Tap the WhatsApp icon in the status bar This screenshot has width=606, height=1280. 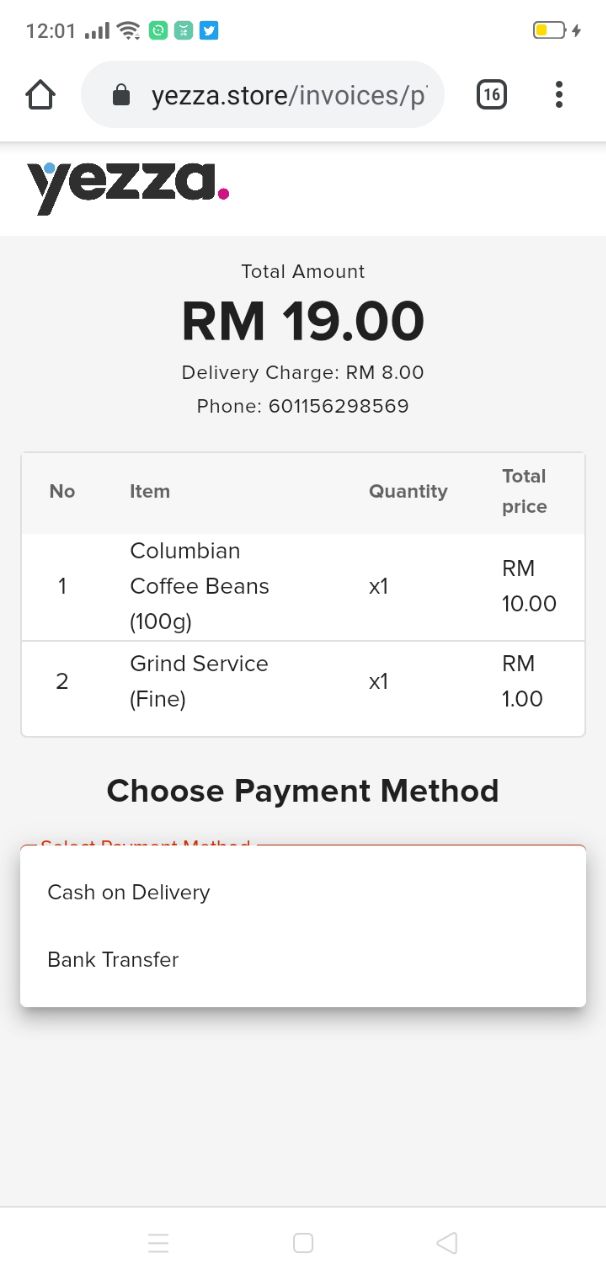(159, 31)
